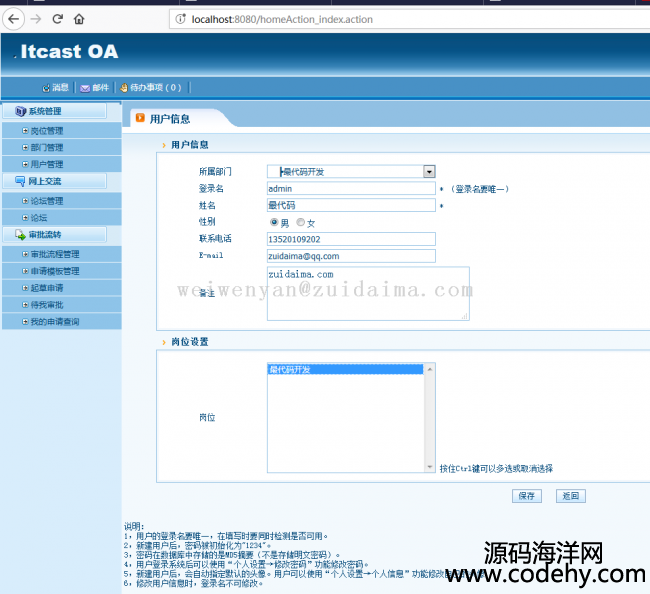Open 用户管理 in sidebar
The height and width of the screenshot is (594, 650).
[x=47, y=165]
